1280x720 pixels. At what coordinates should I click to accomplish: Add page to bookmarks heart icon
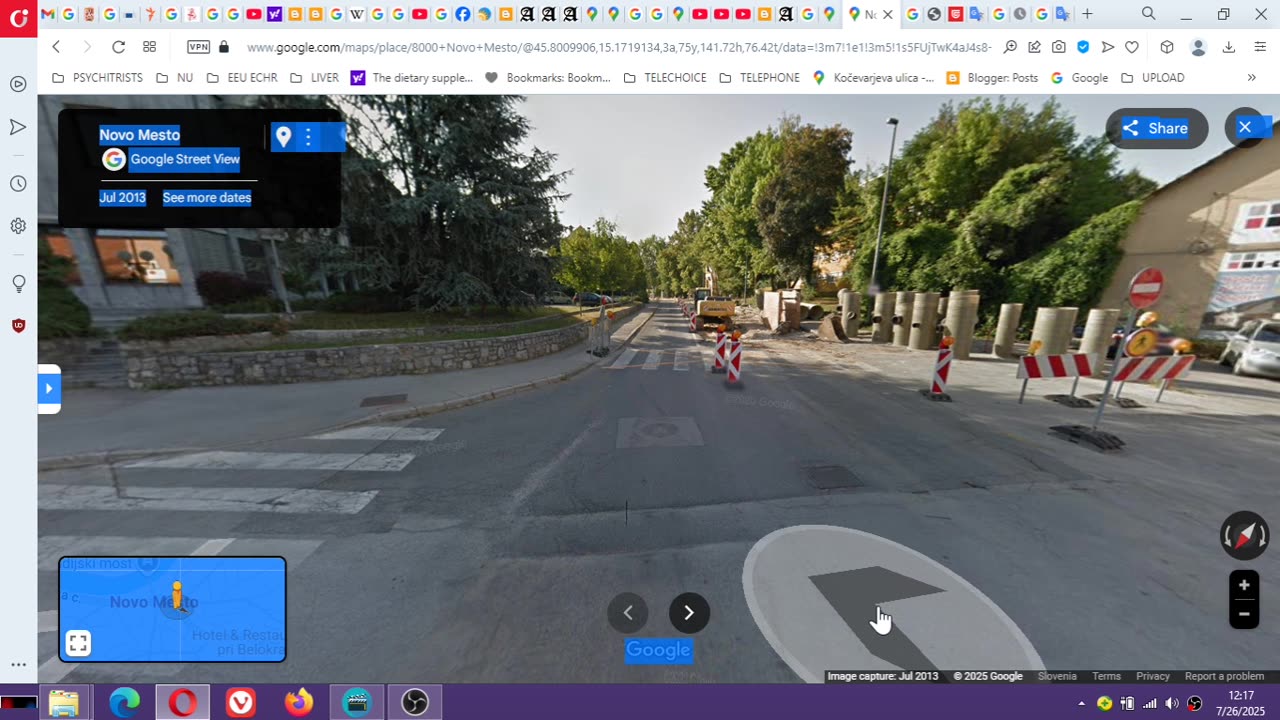point(1132,47)
